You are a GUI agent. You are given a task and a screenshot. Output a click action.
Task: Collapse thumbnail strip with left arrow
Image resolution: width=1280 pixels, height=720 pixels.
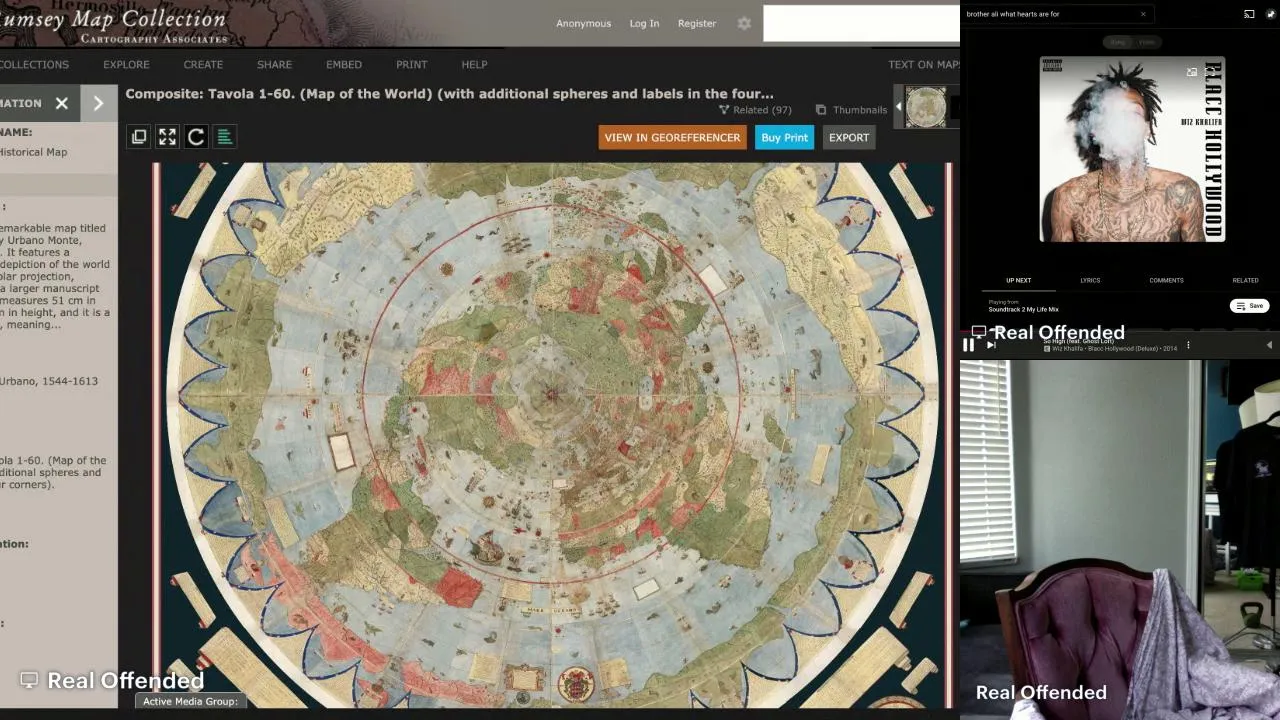pyautogui.click(x=898, y=107)
